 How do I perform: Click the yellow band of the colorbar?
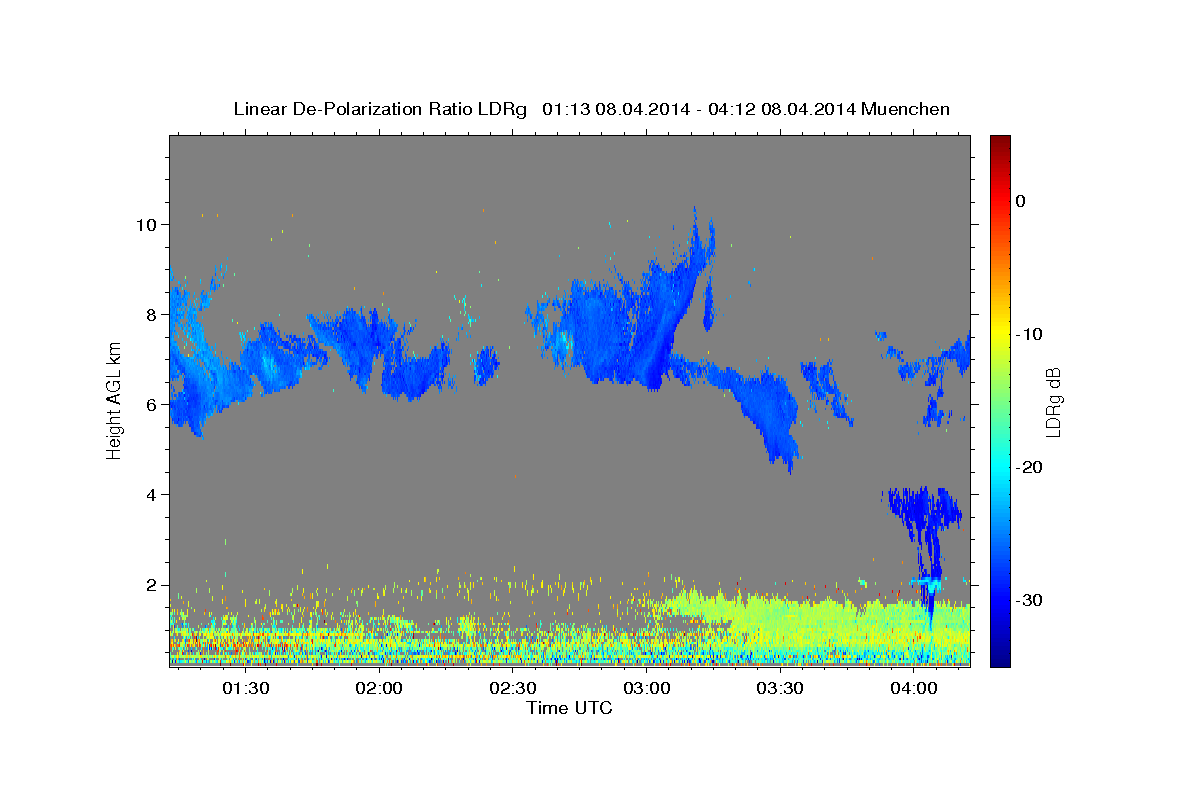(999, 332)
